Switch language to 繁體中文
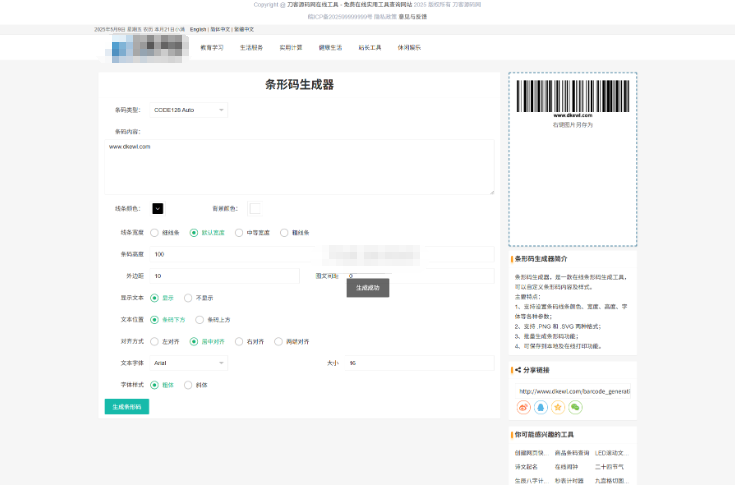 tap(244, 29)
